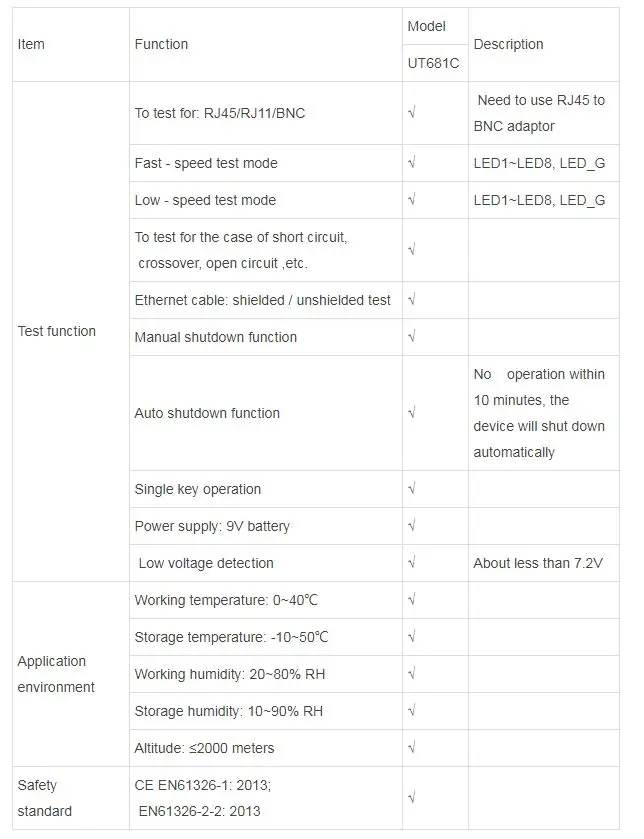Click the checkmark beside Fast-speed test mode
The width and height of the screenshot is (644, 839).
[412, 162]
